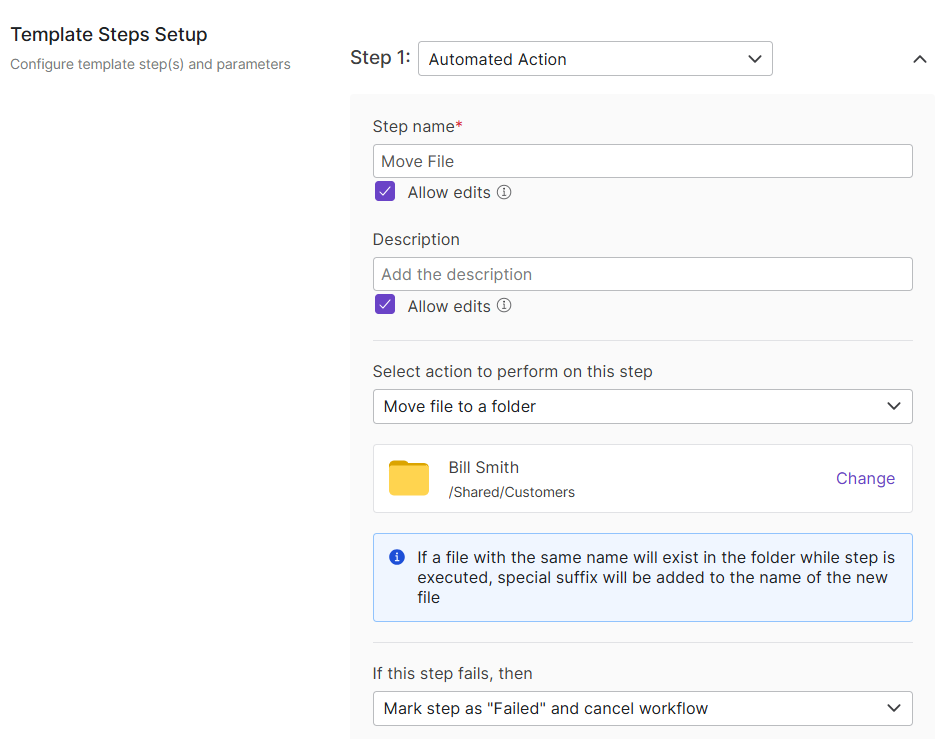Click the arrow in the Automated Action selector
Image resolution: width=947 pixels, height=739 pixels.
(755, 59)
